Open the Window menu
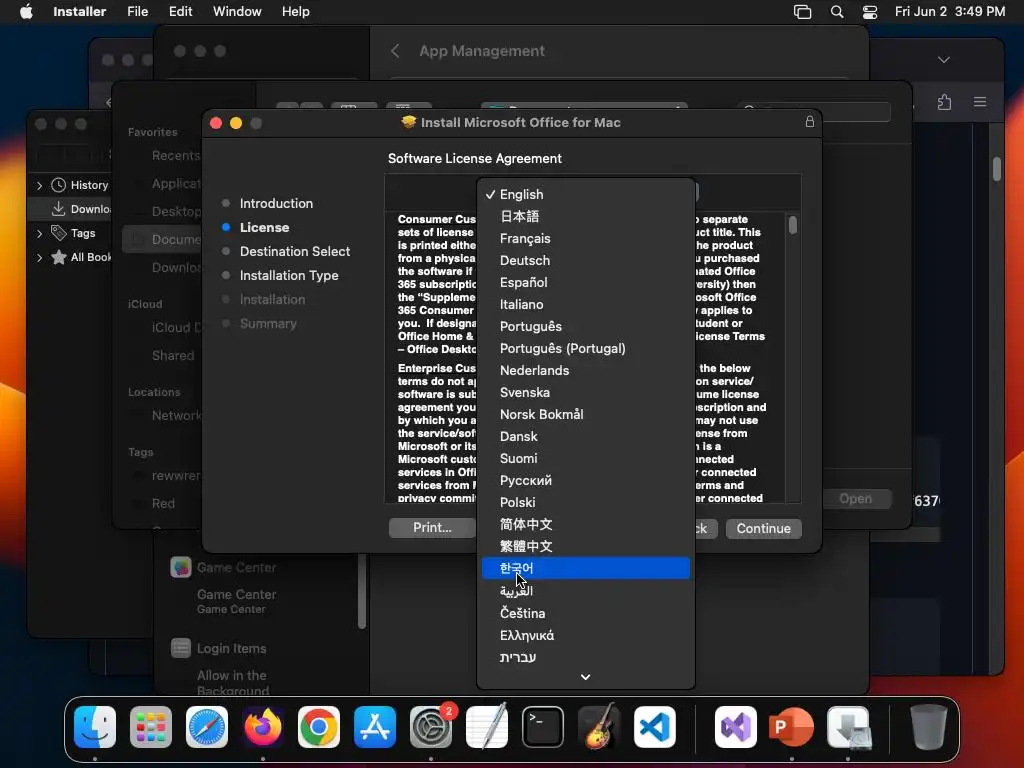Image resolution: width=1024 pixels, height=768 pixels. (237, 11)
